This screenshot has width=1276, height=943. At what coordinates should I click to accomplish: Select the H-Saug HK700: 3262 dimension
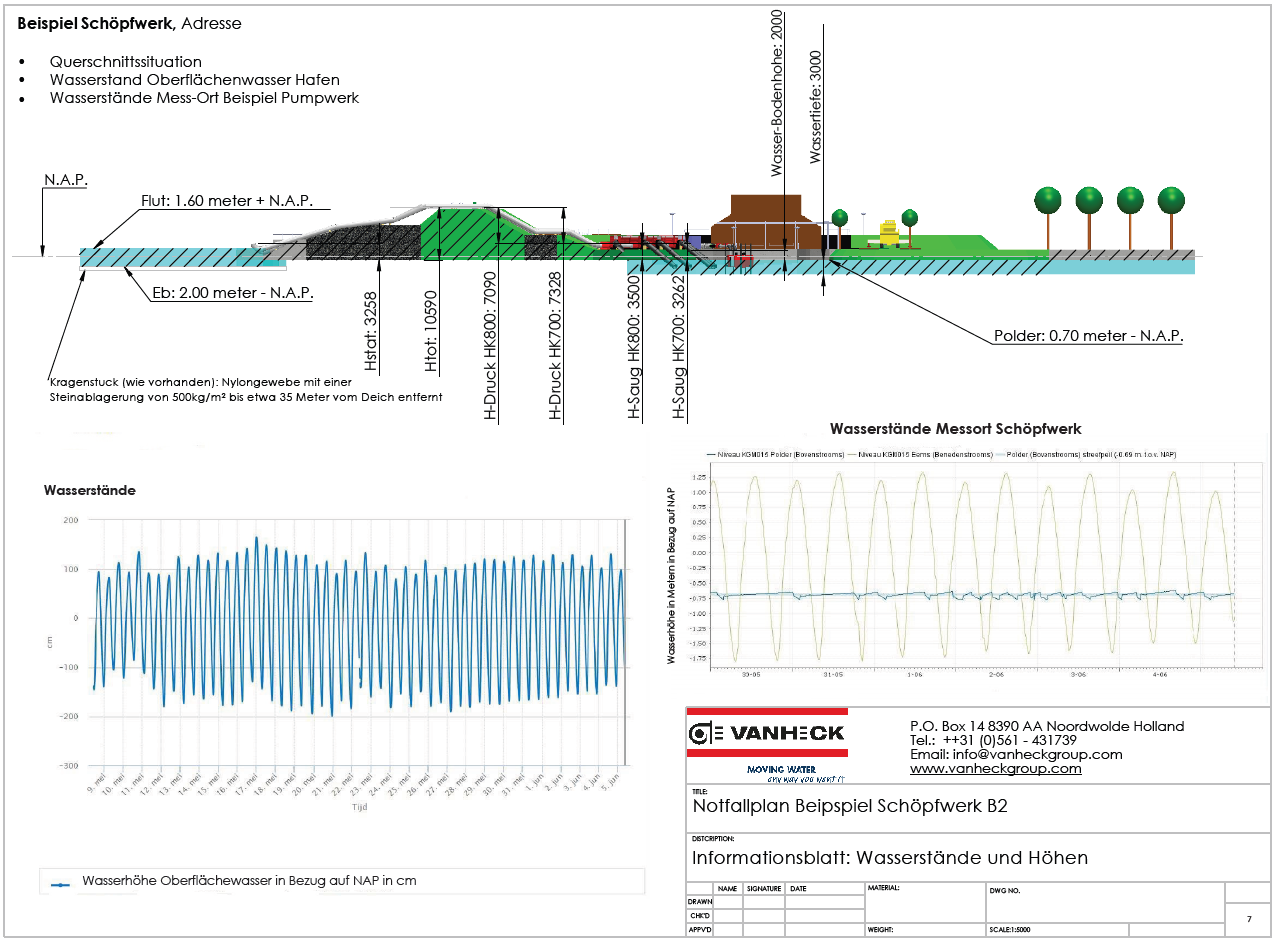tap(679, 345)
